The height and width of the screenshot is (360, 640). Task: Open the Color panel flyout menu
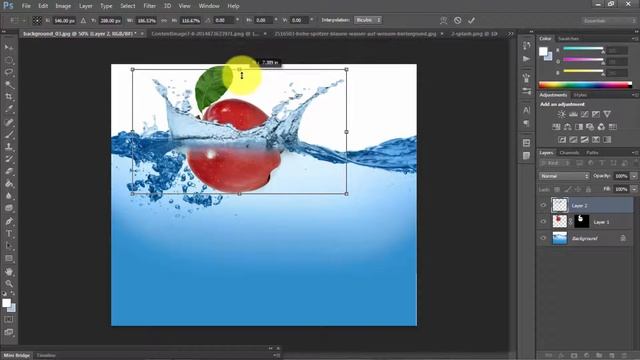[x=635, y=38]
